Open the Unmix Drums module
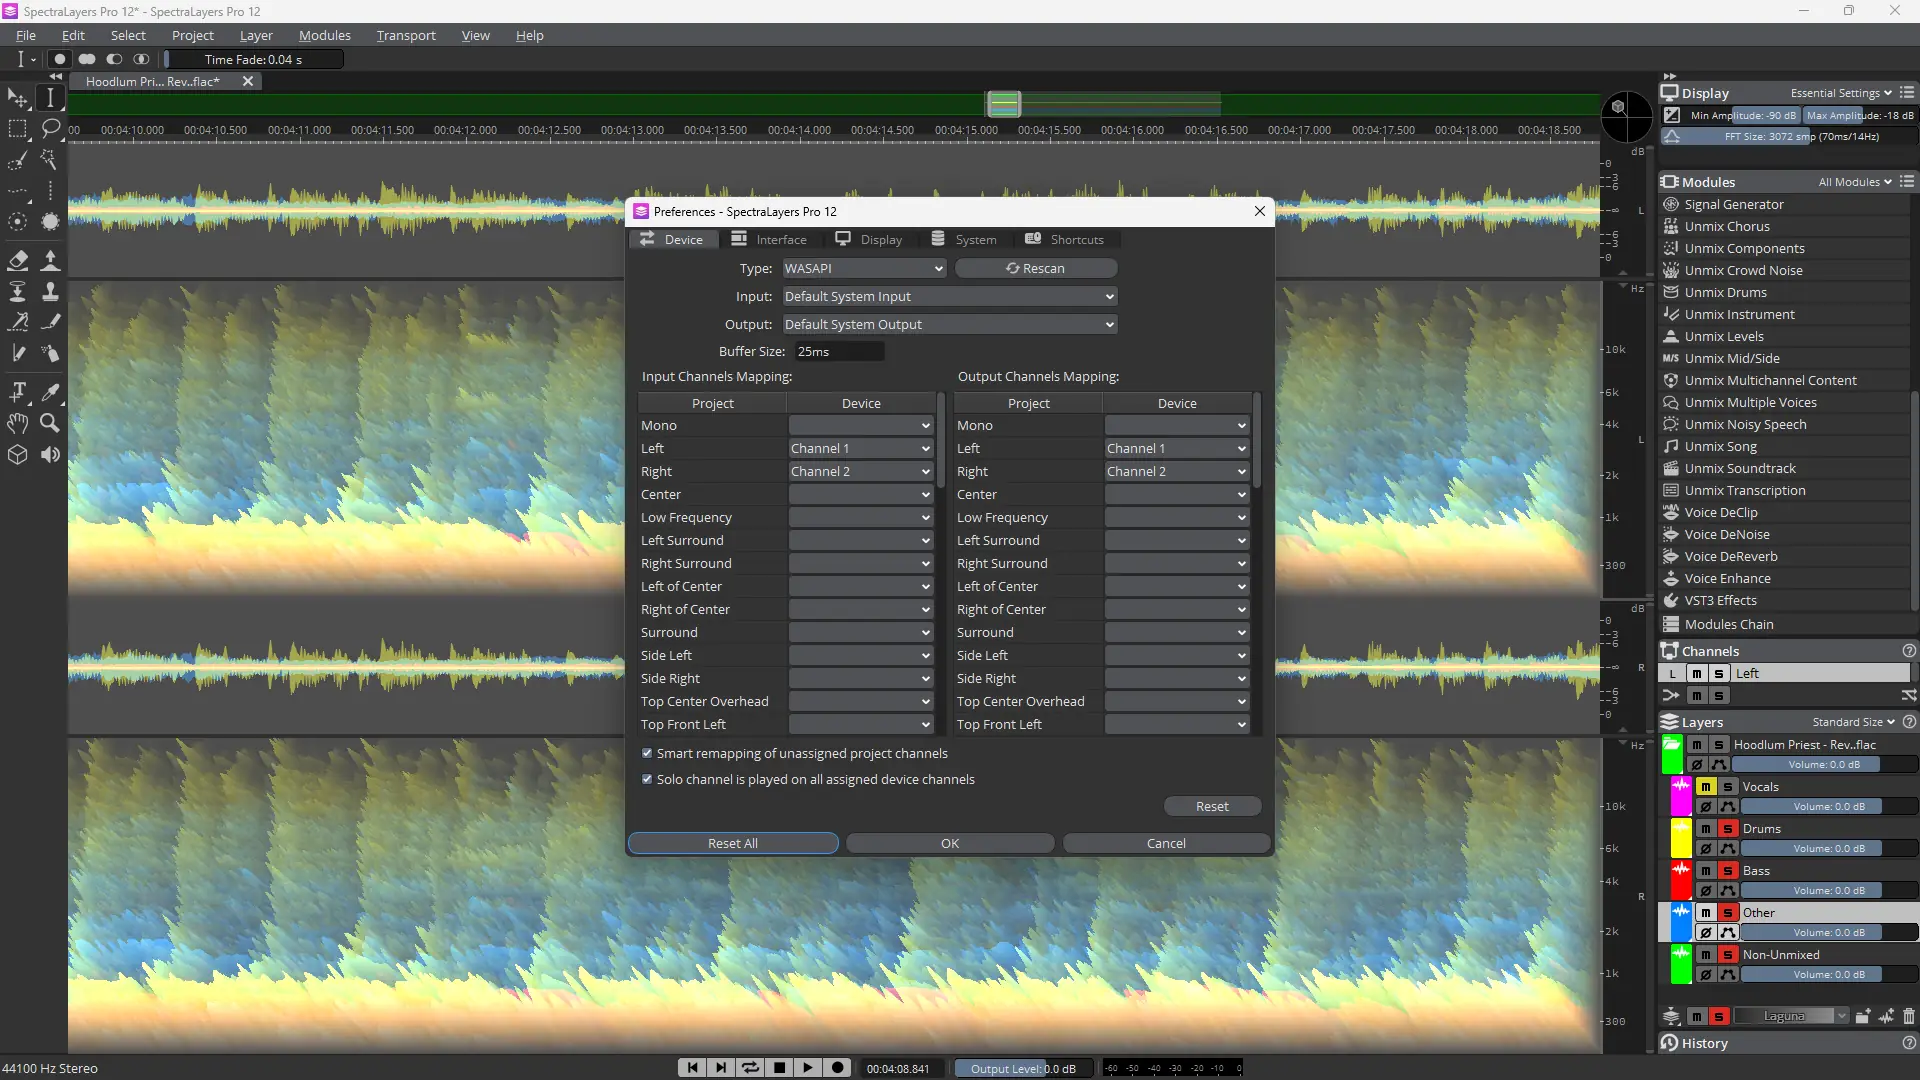The height and width of the screenshot is (1080, 1920). [x=1725, y=292]
